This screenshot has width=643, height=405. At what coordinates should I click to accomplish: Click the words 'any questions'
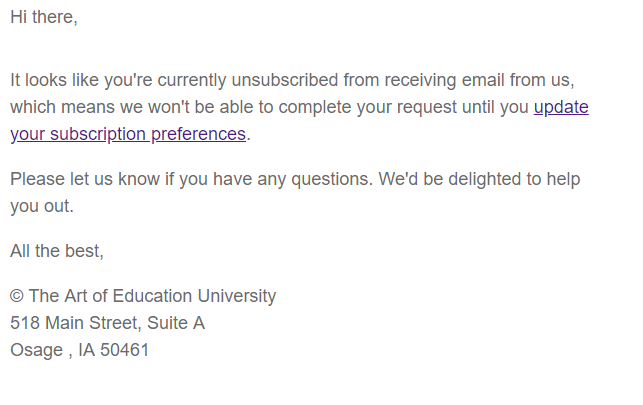coord(314,180)
